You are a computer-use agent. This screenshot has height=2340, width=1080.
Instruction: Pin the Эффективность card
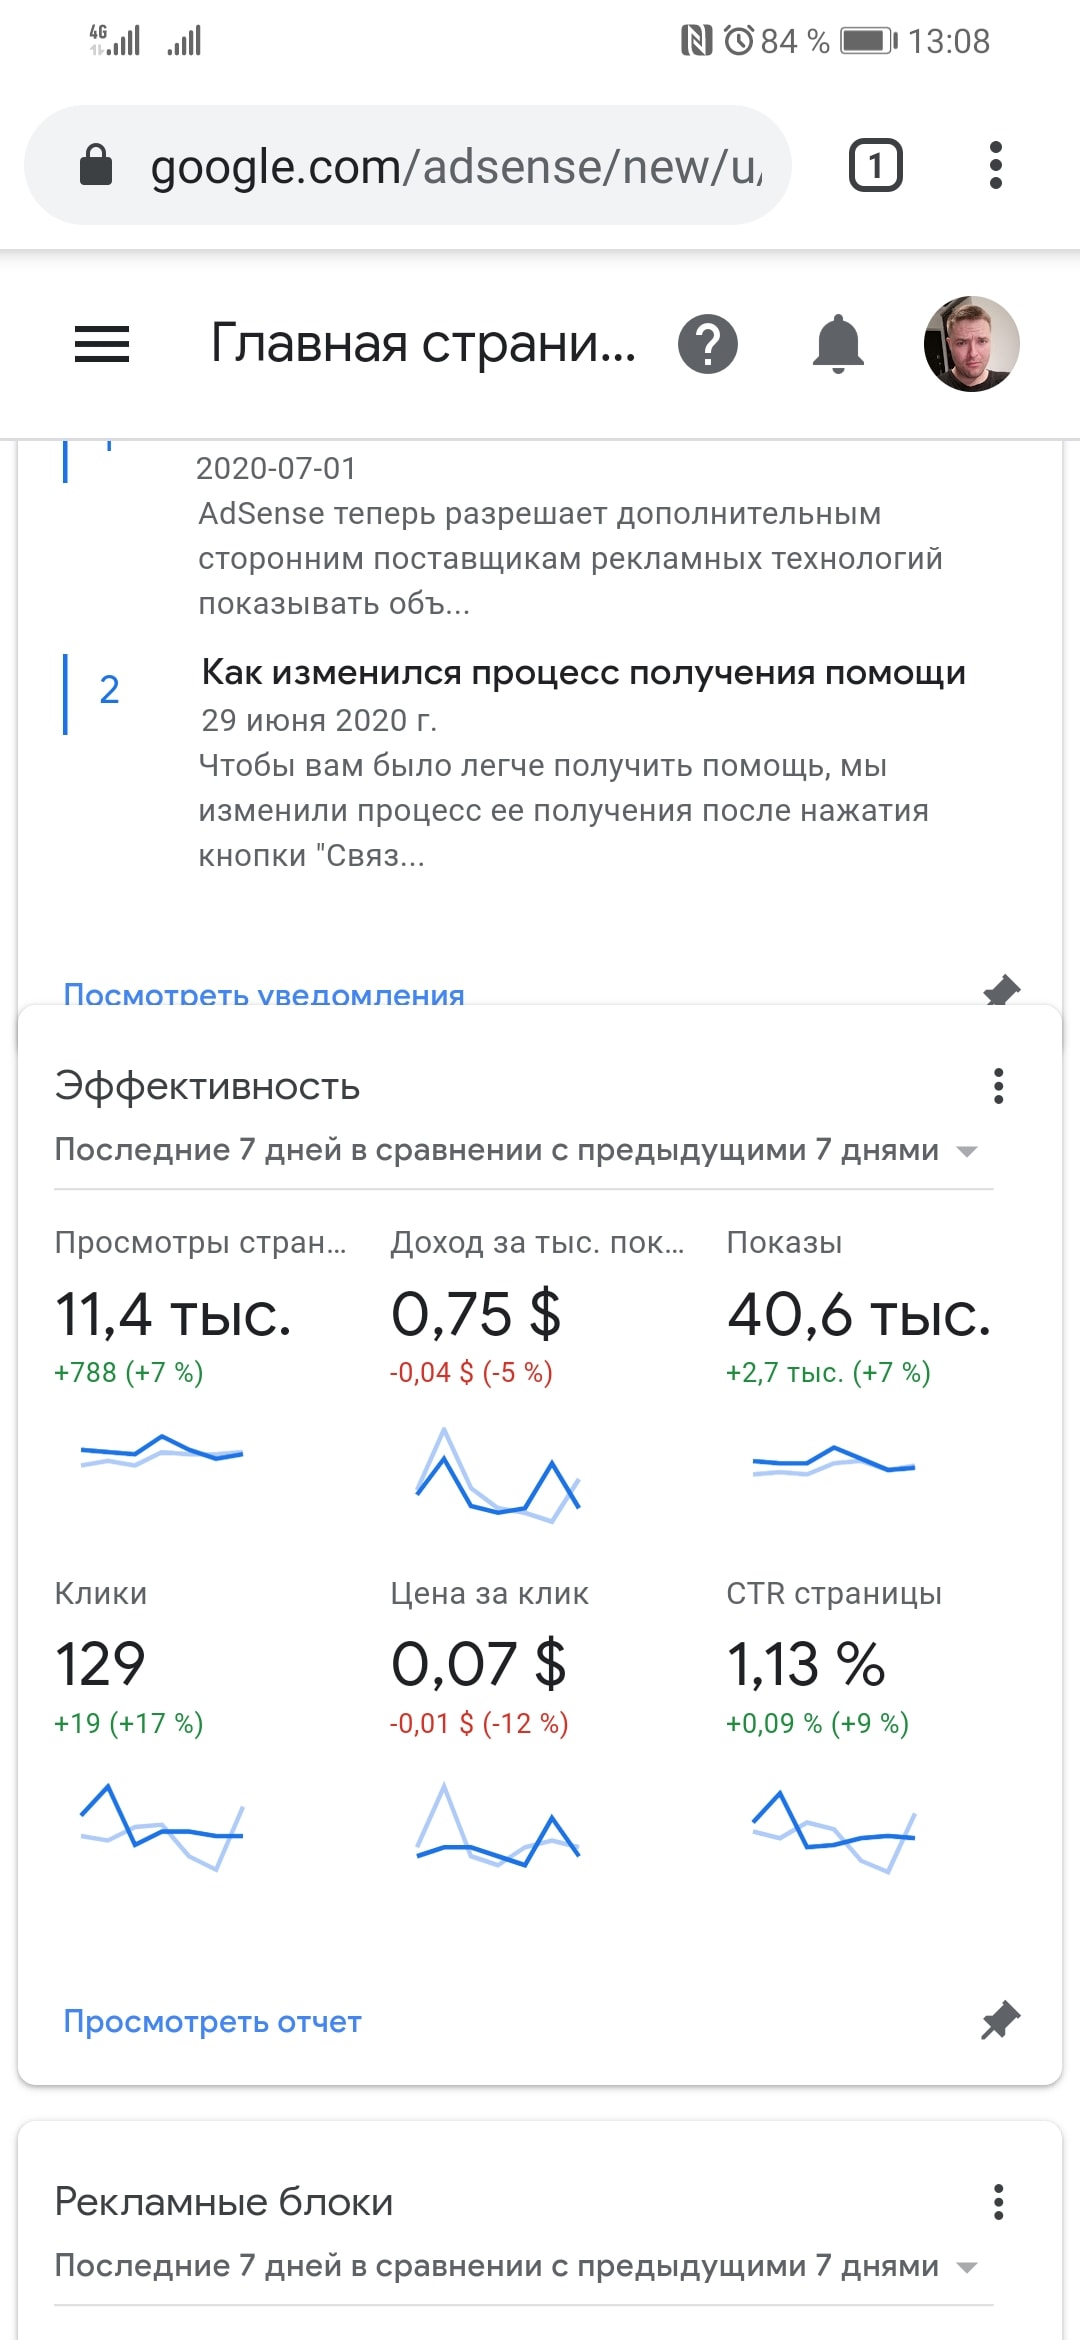(1000, 2021)
